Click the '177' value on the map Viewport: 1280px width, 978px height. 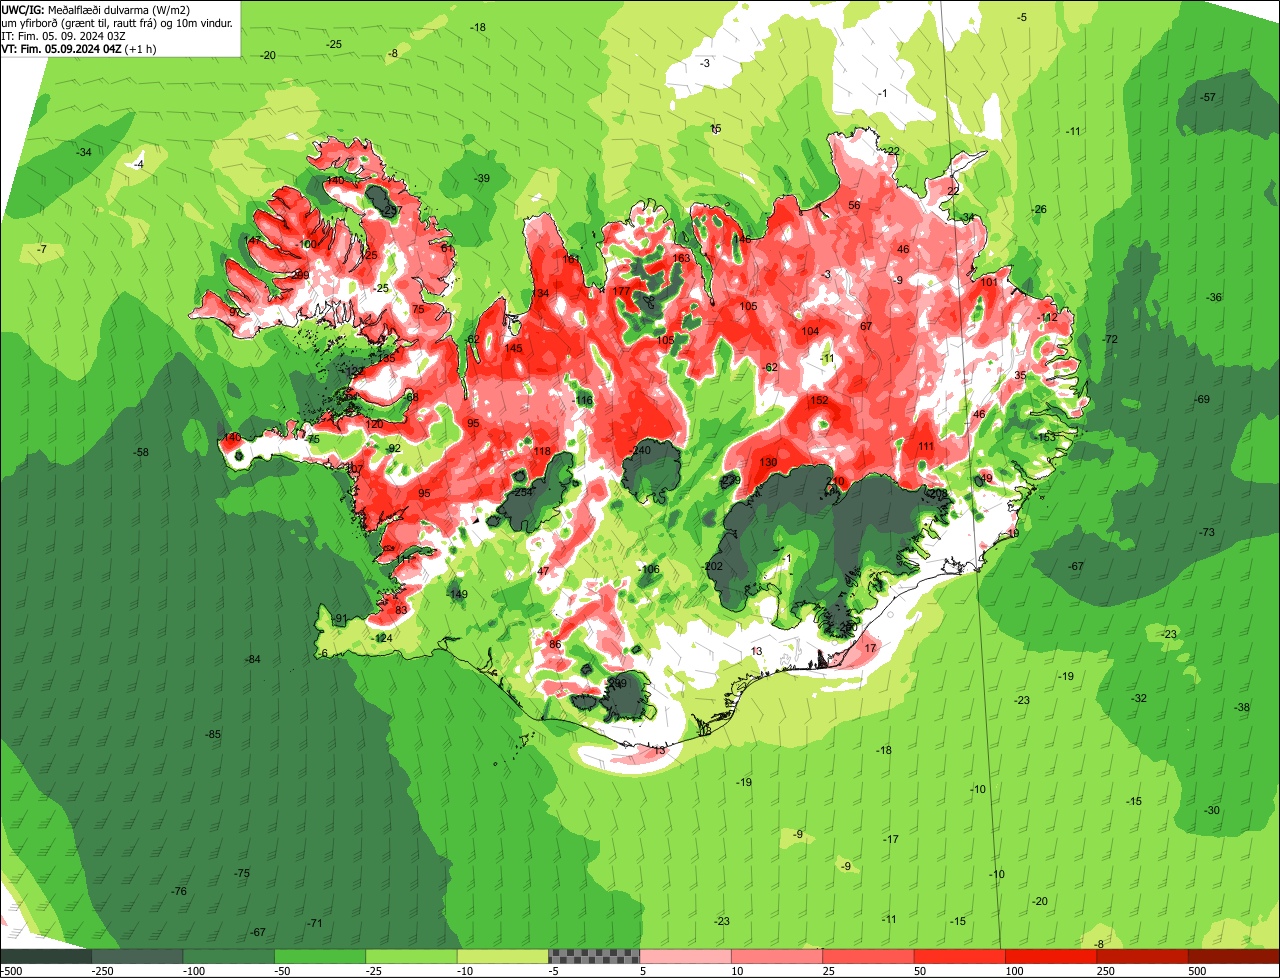point(621,291)
